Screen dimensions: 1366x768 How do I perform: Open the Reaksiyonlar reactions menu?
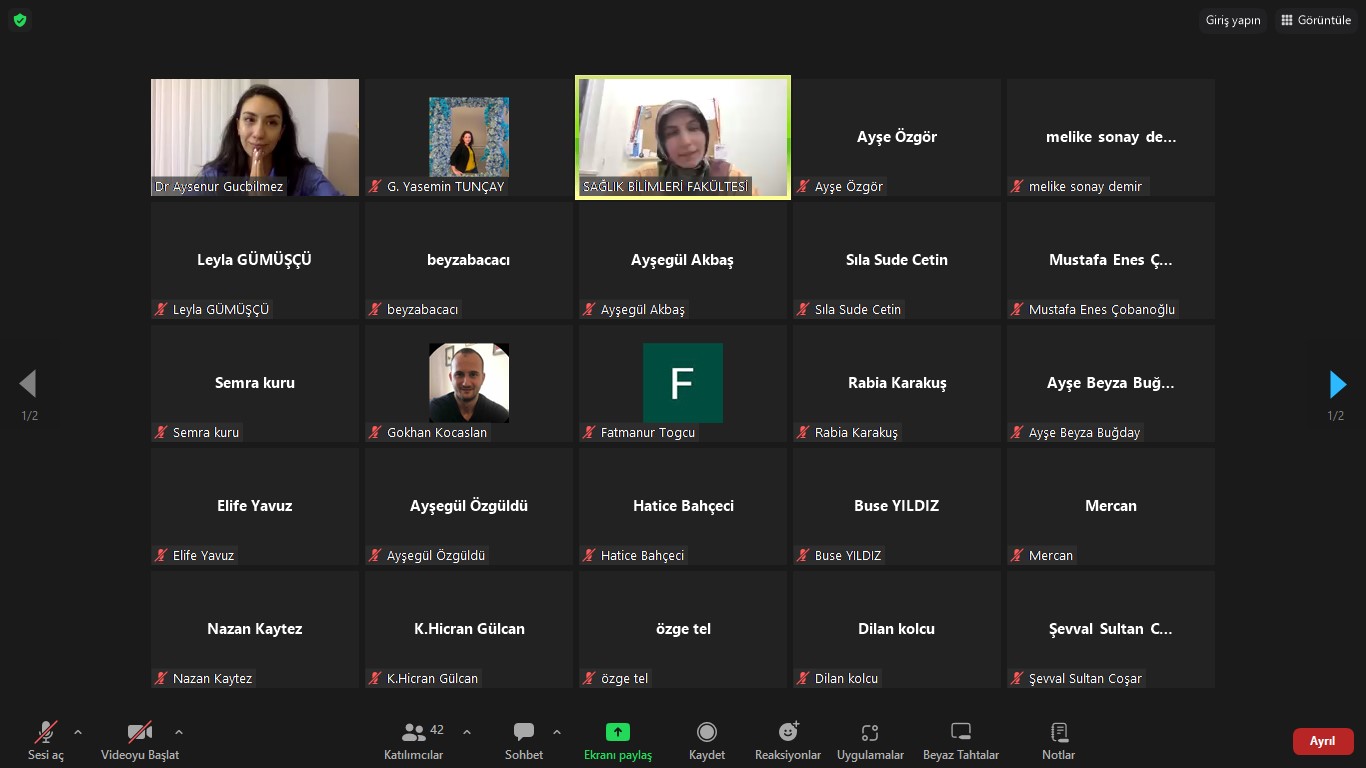click(x=788, y=740)
